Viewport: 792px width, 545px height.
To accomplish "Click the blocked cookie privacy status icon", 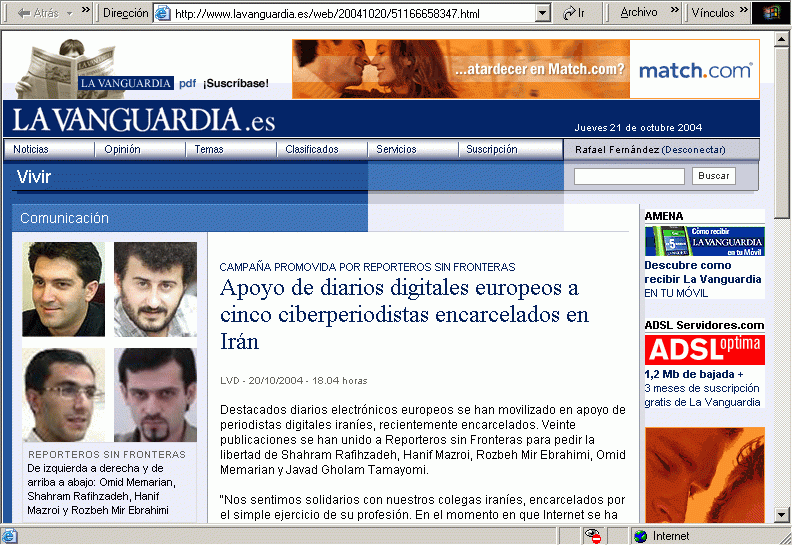I will tap(594, 536).
